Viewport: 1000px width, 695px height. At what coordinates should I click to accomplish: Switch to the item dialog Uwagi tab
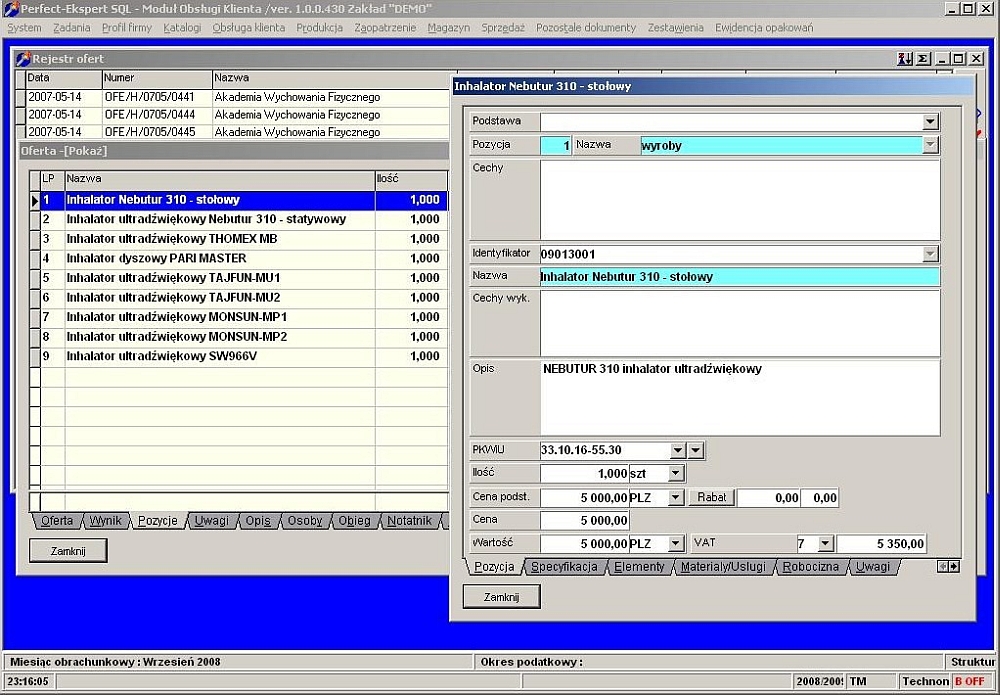pyautogui.click(x=872, y=567)
